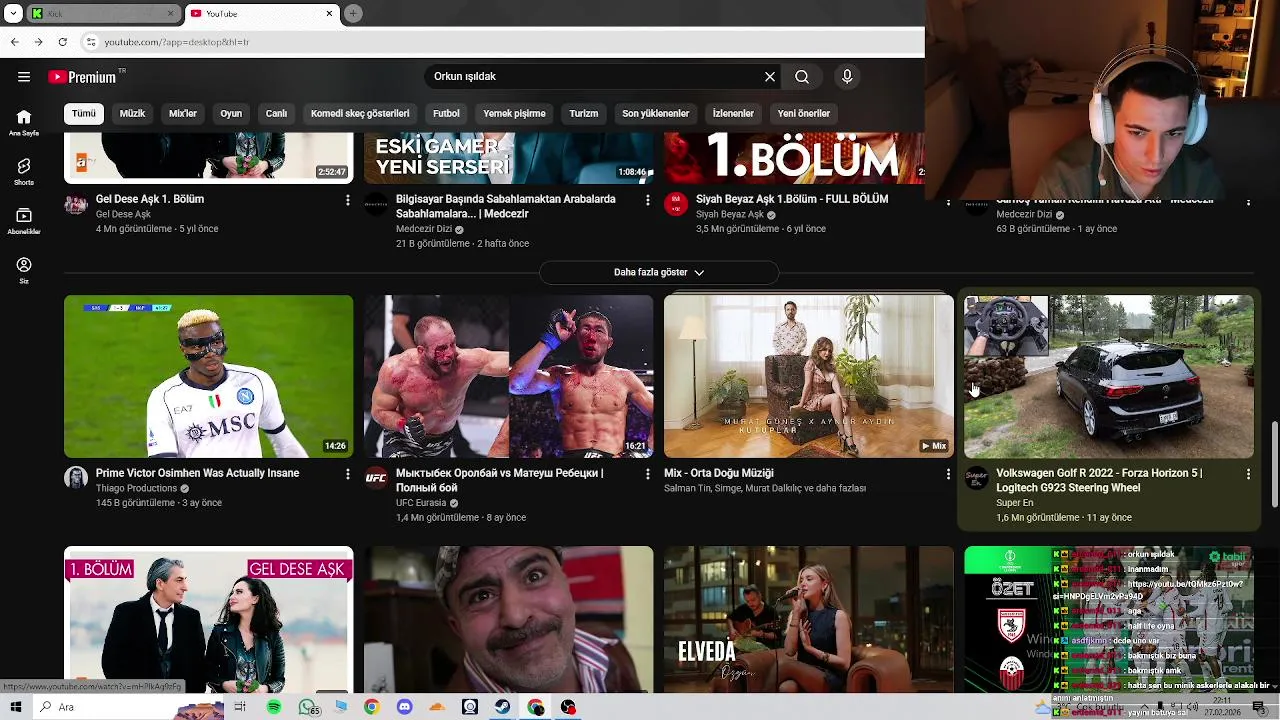Click the Super En channel avatar
1280x720 pixels.
pyautogui.click(x=976, y=478)
